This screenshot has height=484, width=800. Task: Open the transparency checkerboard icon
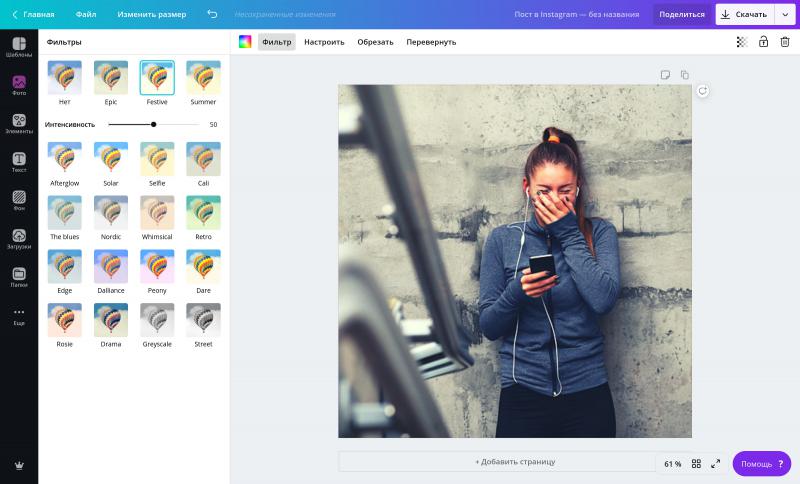coord(742,42)
